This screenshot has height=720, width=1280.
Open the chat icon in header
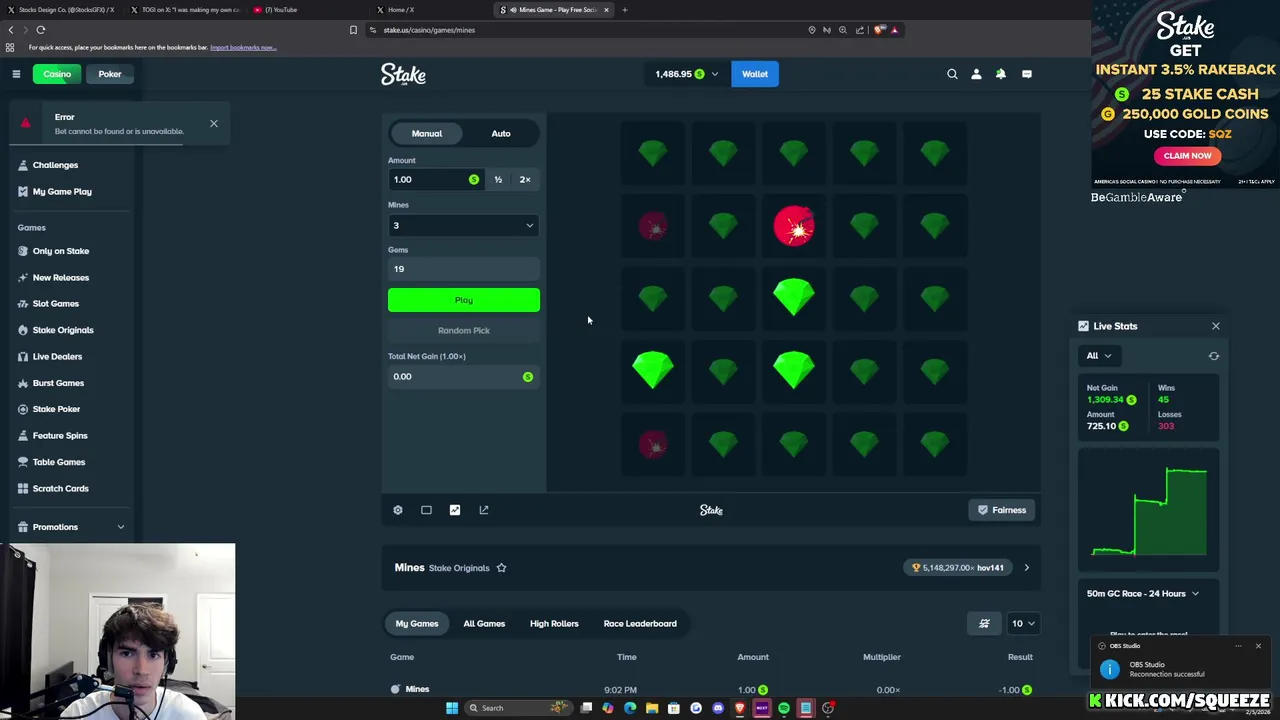pyautogui.click(x=1027, y=74)
